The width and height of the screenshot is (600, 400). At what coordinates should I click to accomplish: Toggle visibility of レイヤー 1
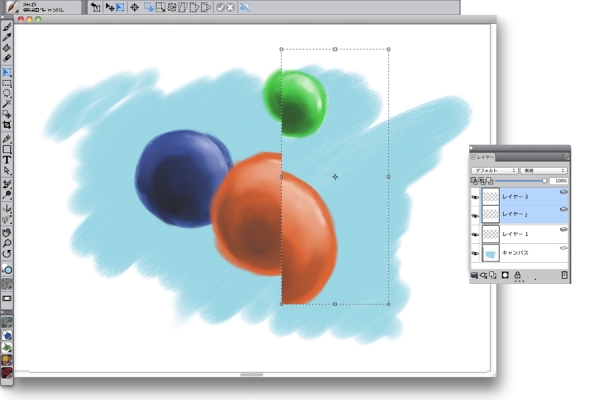(474, 234)
